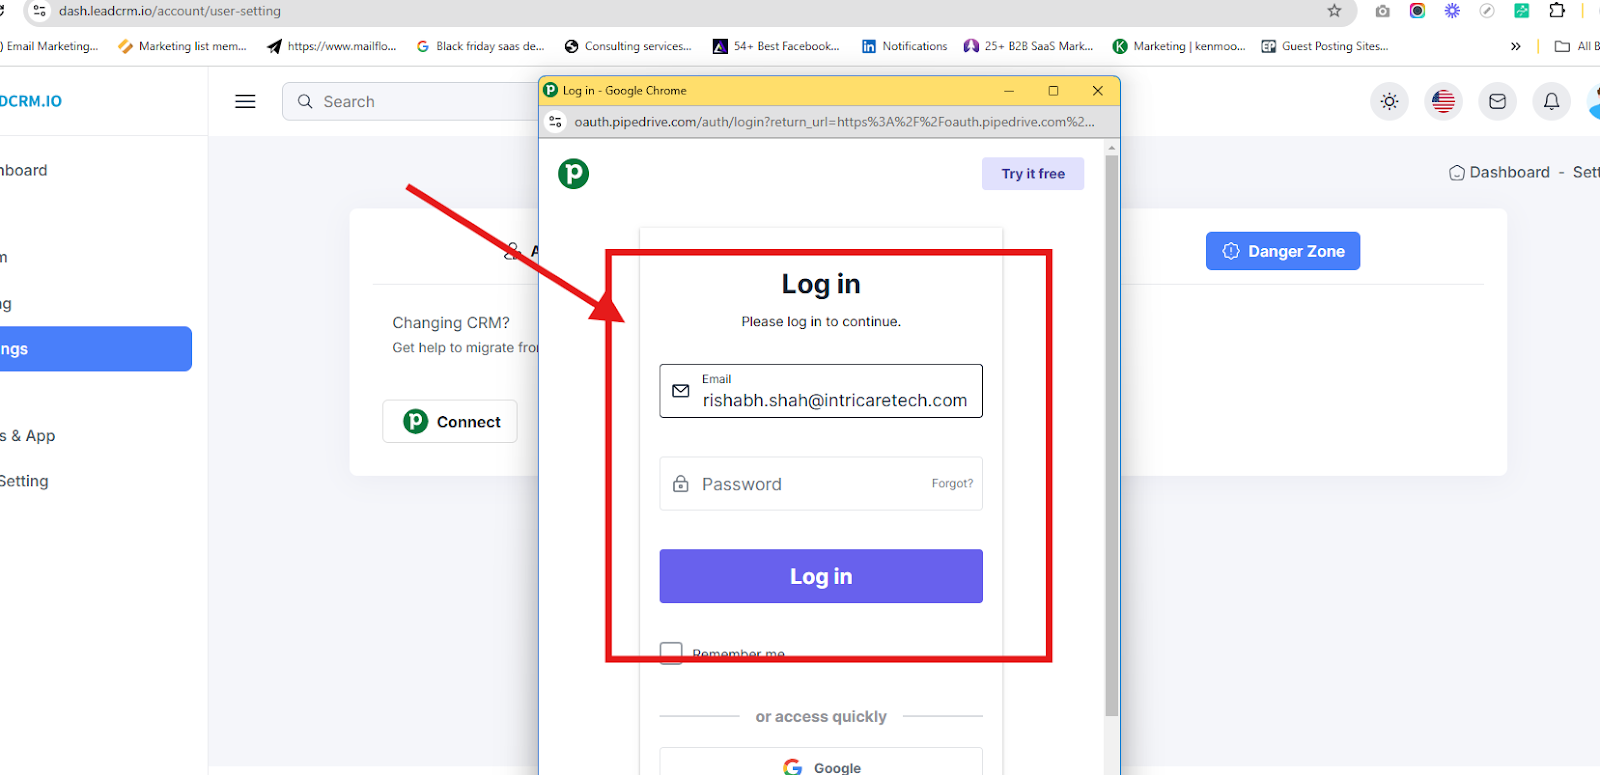The height and width of the screenshot is (775, 1600).
Task: Open 54+ Best Facebook bookmark
Action: (x=776, y=46)
